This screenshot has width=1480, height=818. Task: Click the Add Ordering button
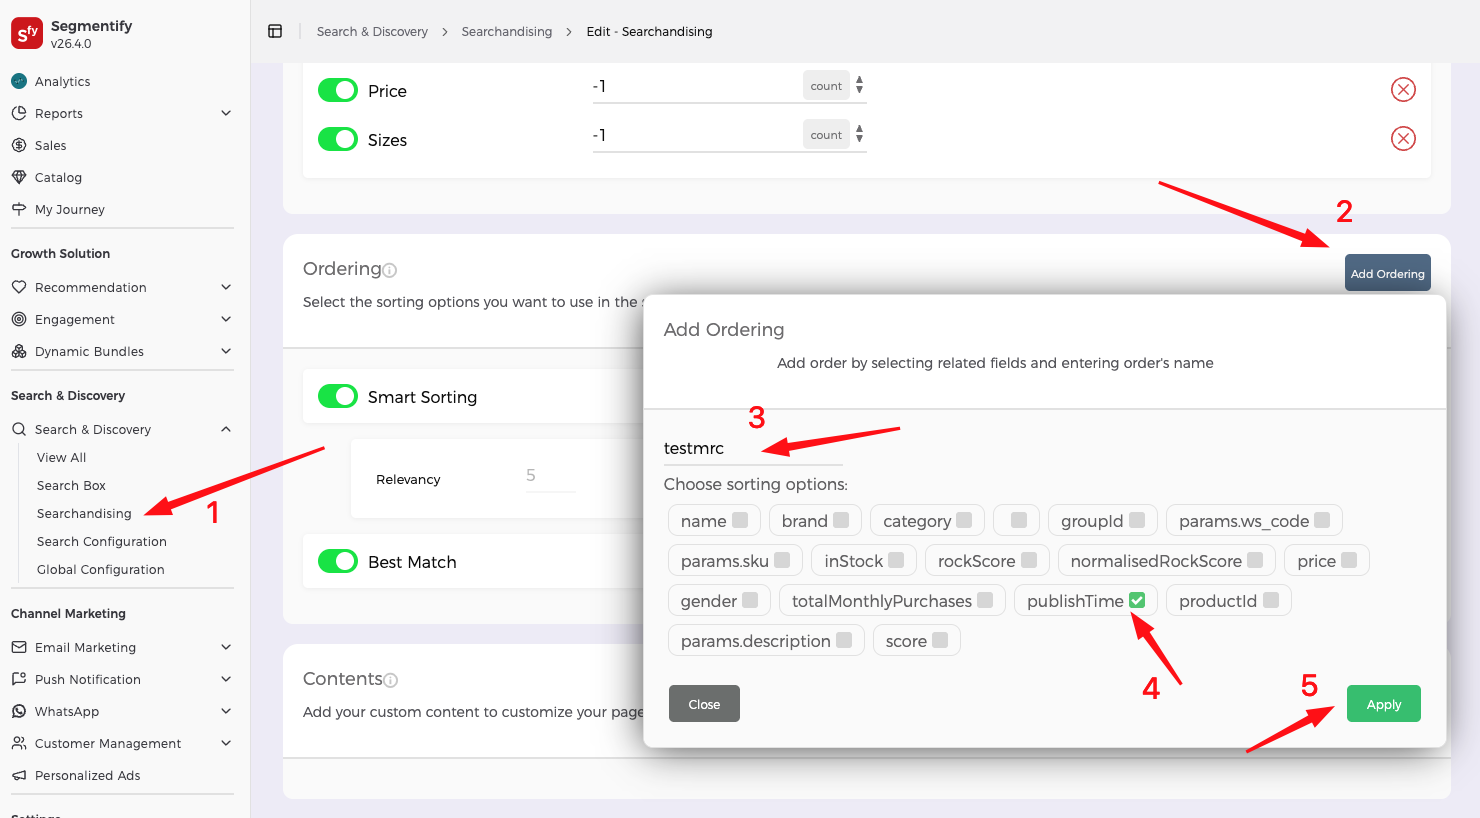(1387, 273)
